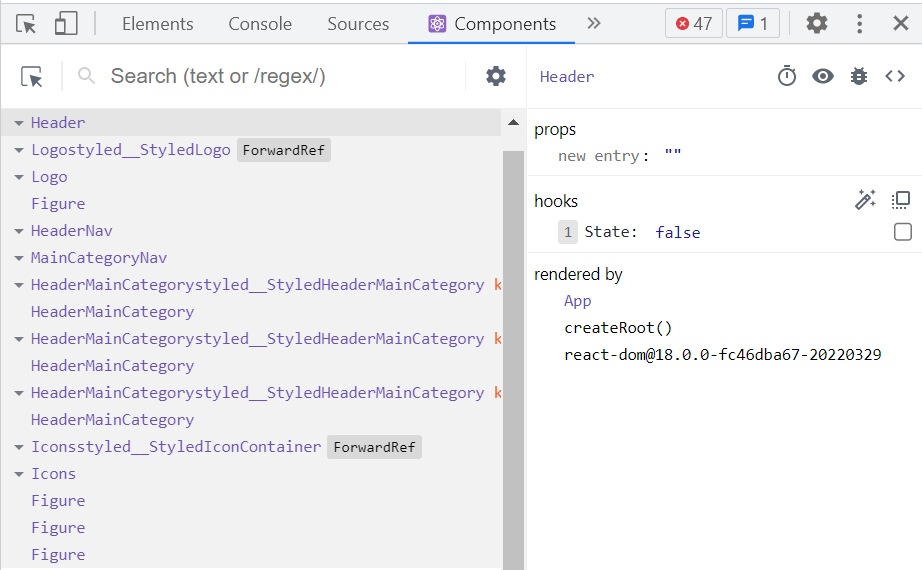Viewport: 922px width, 570px height.
Task: Click the react-dom@18.0.0 version entry
Action: [723, 355]
